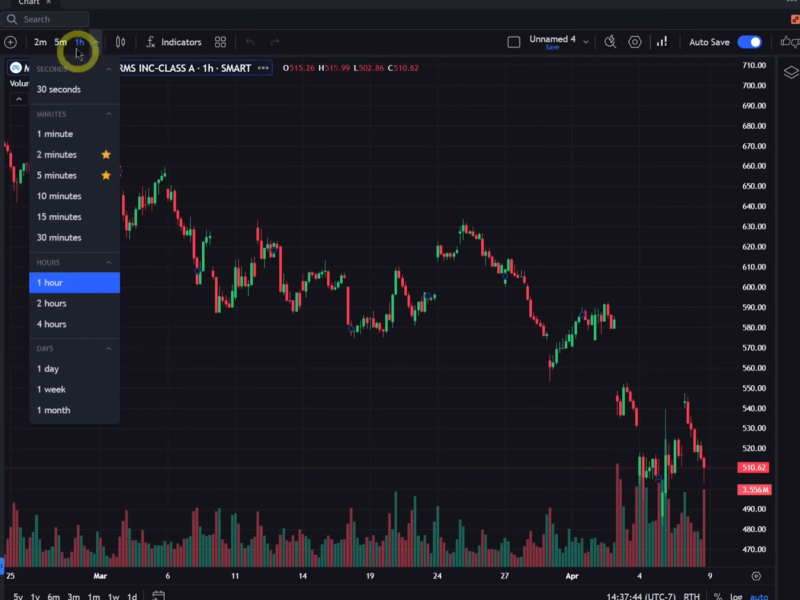Click the Search symbol field
The height and width of the screenshot is (600, 800).
tap(50, 19)
